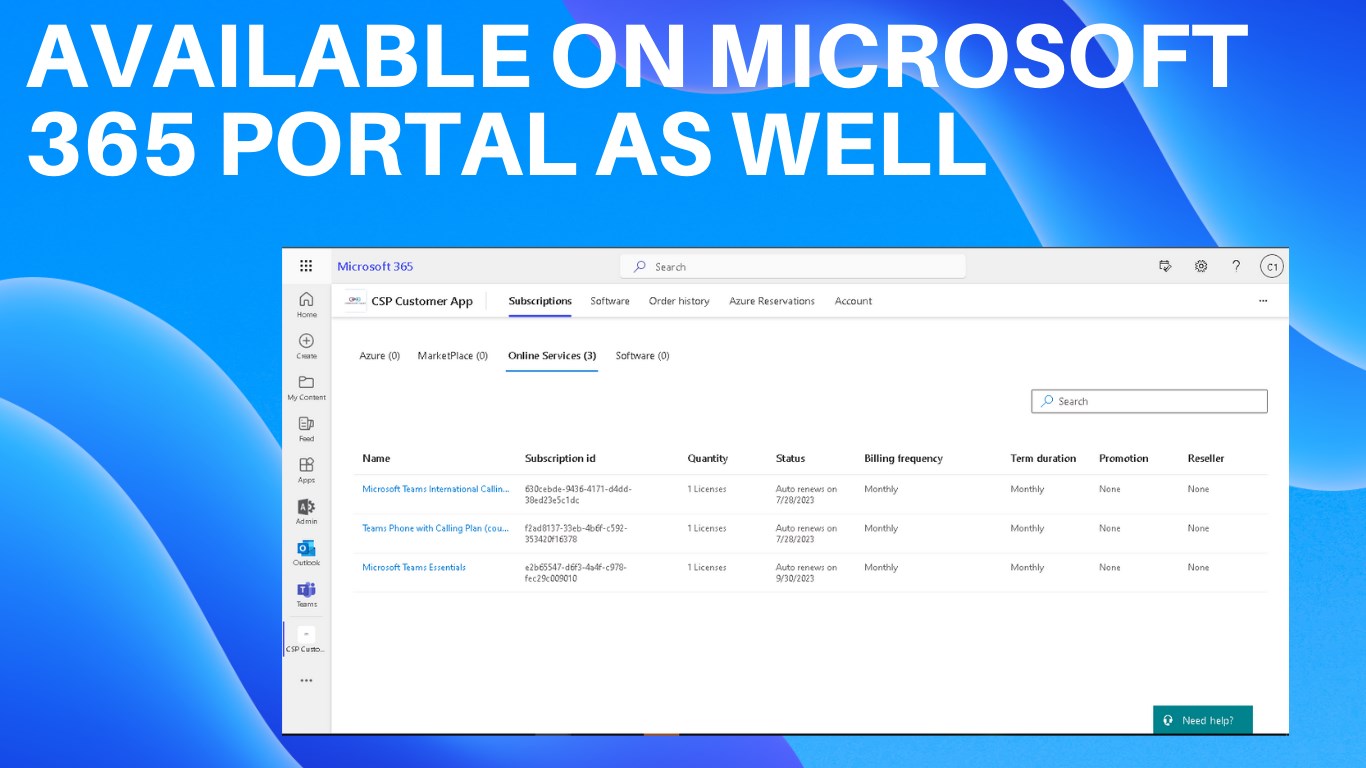Select the Online Services (3) sub-tab
Viewport: 1366px width, 768px height.
coord(552,356)
